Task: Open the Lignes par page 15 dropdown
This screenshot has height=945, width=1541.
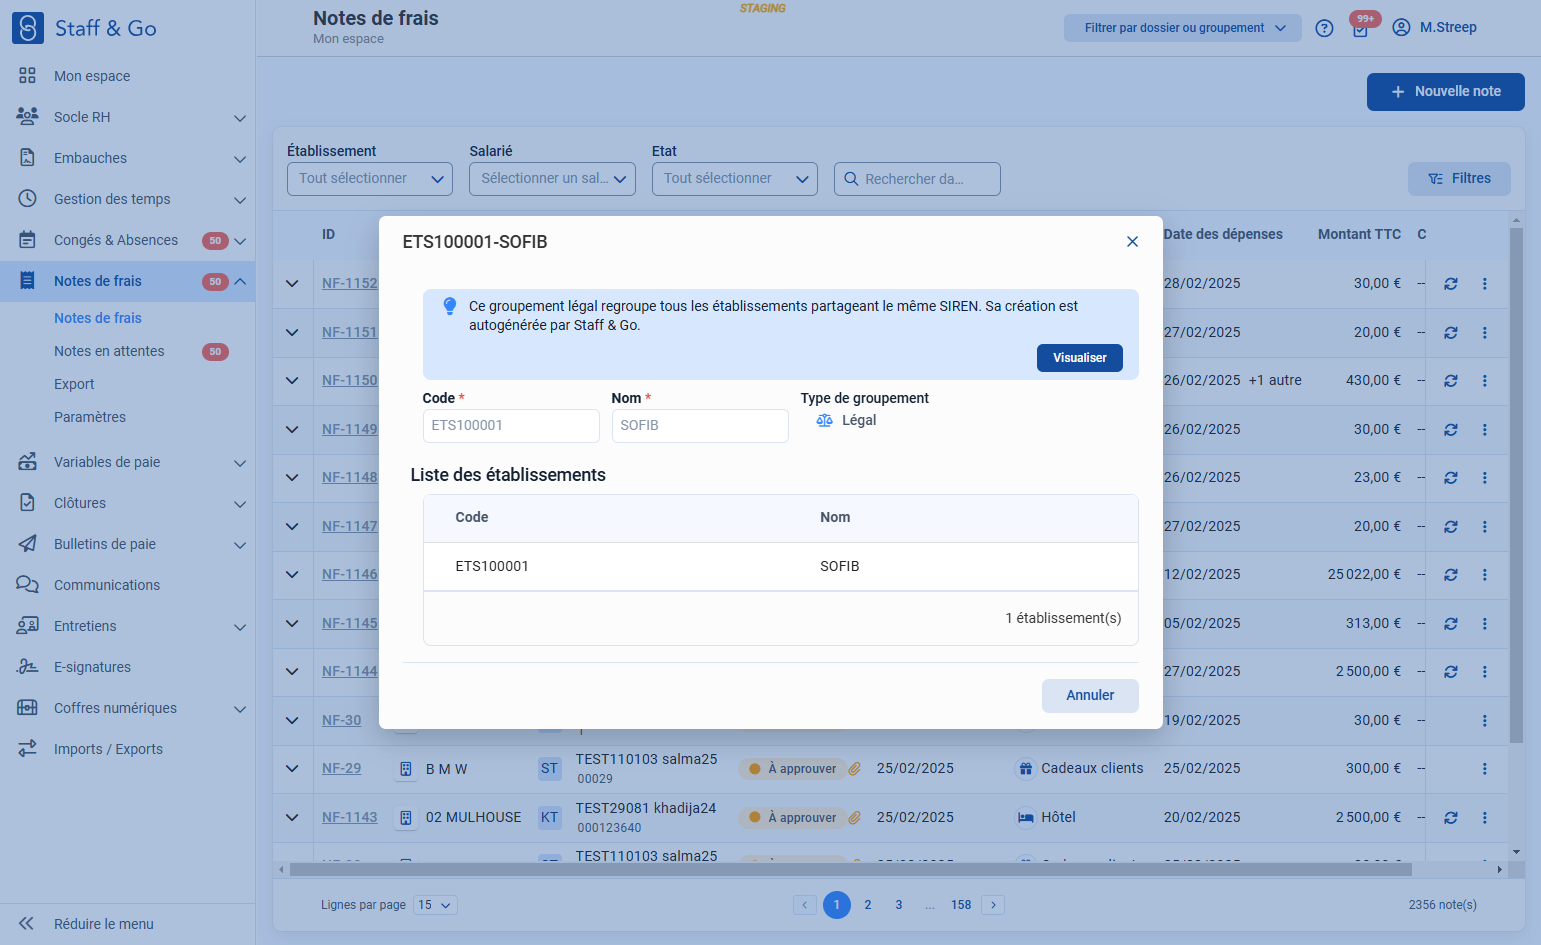Action: (x=435, y=905)
